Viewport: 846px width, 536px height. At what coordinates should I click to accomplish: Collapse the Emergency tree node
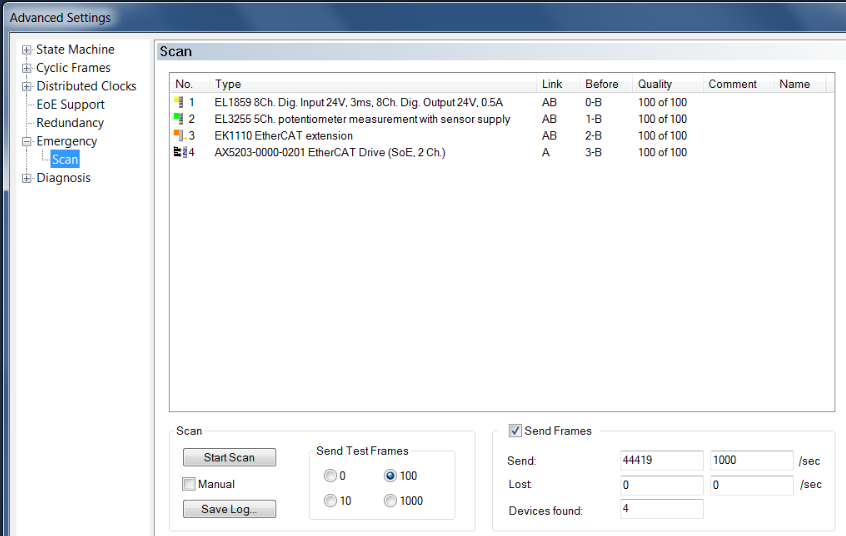[26, 141]
